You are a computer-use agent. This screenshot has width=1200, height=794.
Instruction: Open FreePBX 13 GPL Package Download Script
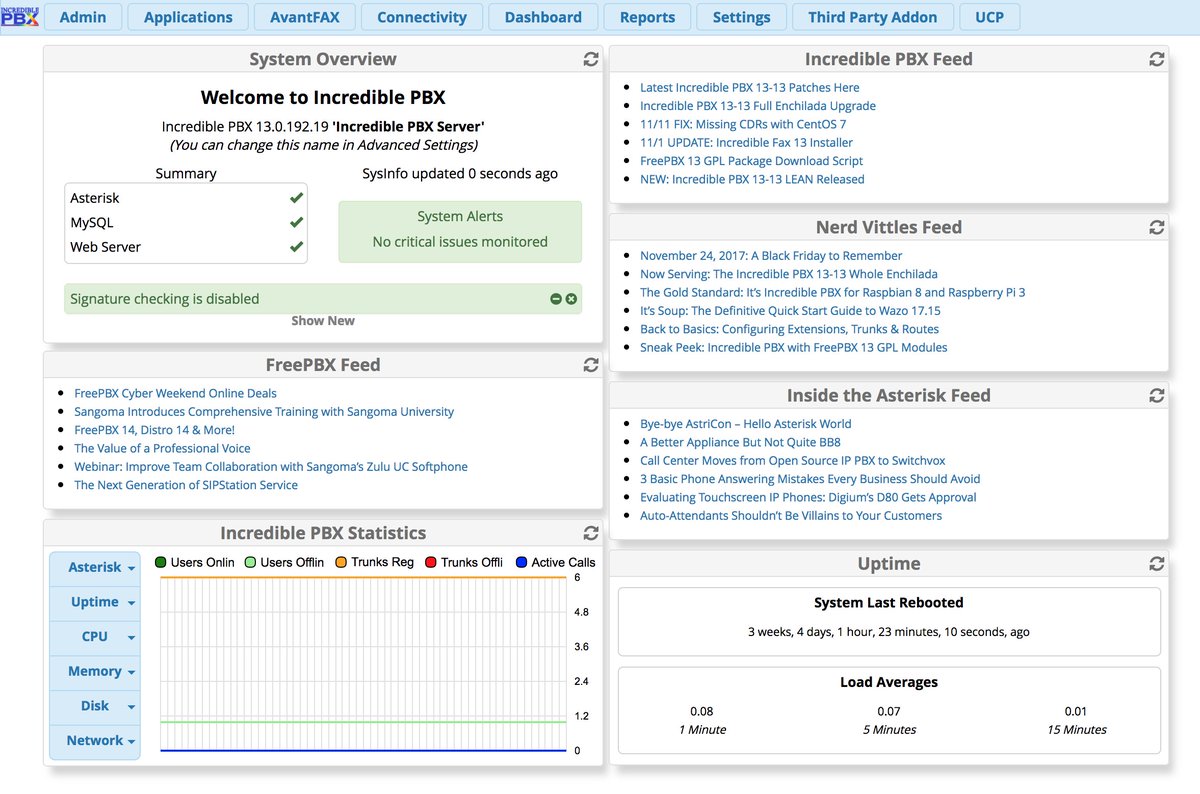pos(751,161)
